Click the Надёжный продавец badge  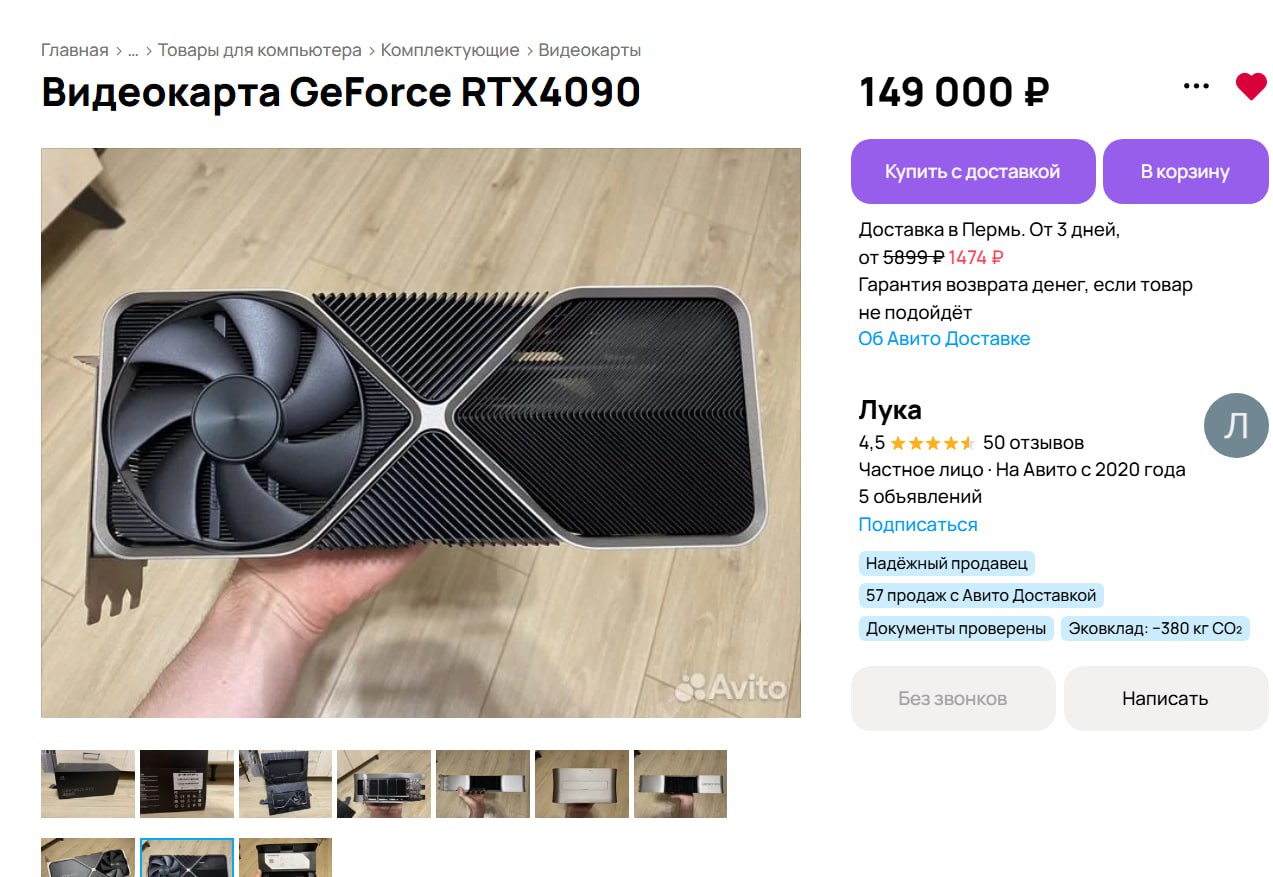pyautogui.click(x=947, y=564)
